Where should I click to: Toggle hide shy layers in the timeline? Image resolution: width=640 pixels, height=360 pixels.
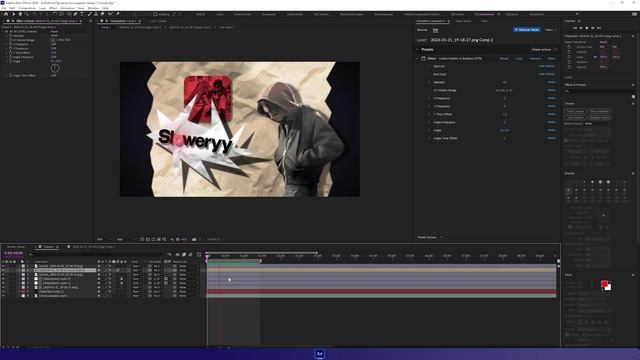click(x=178, y=254)
